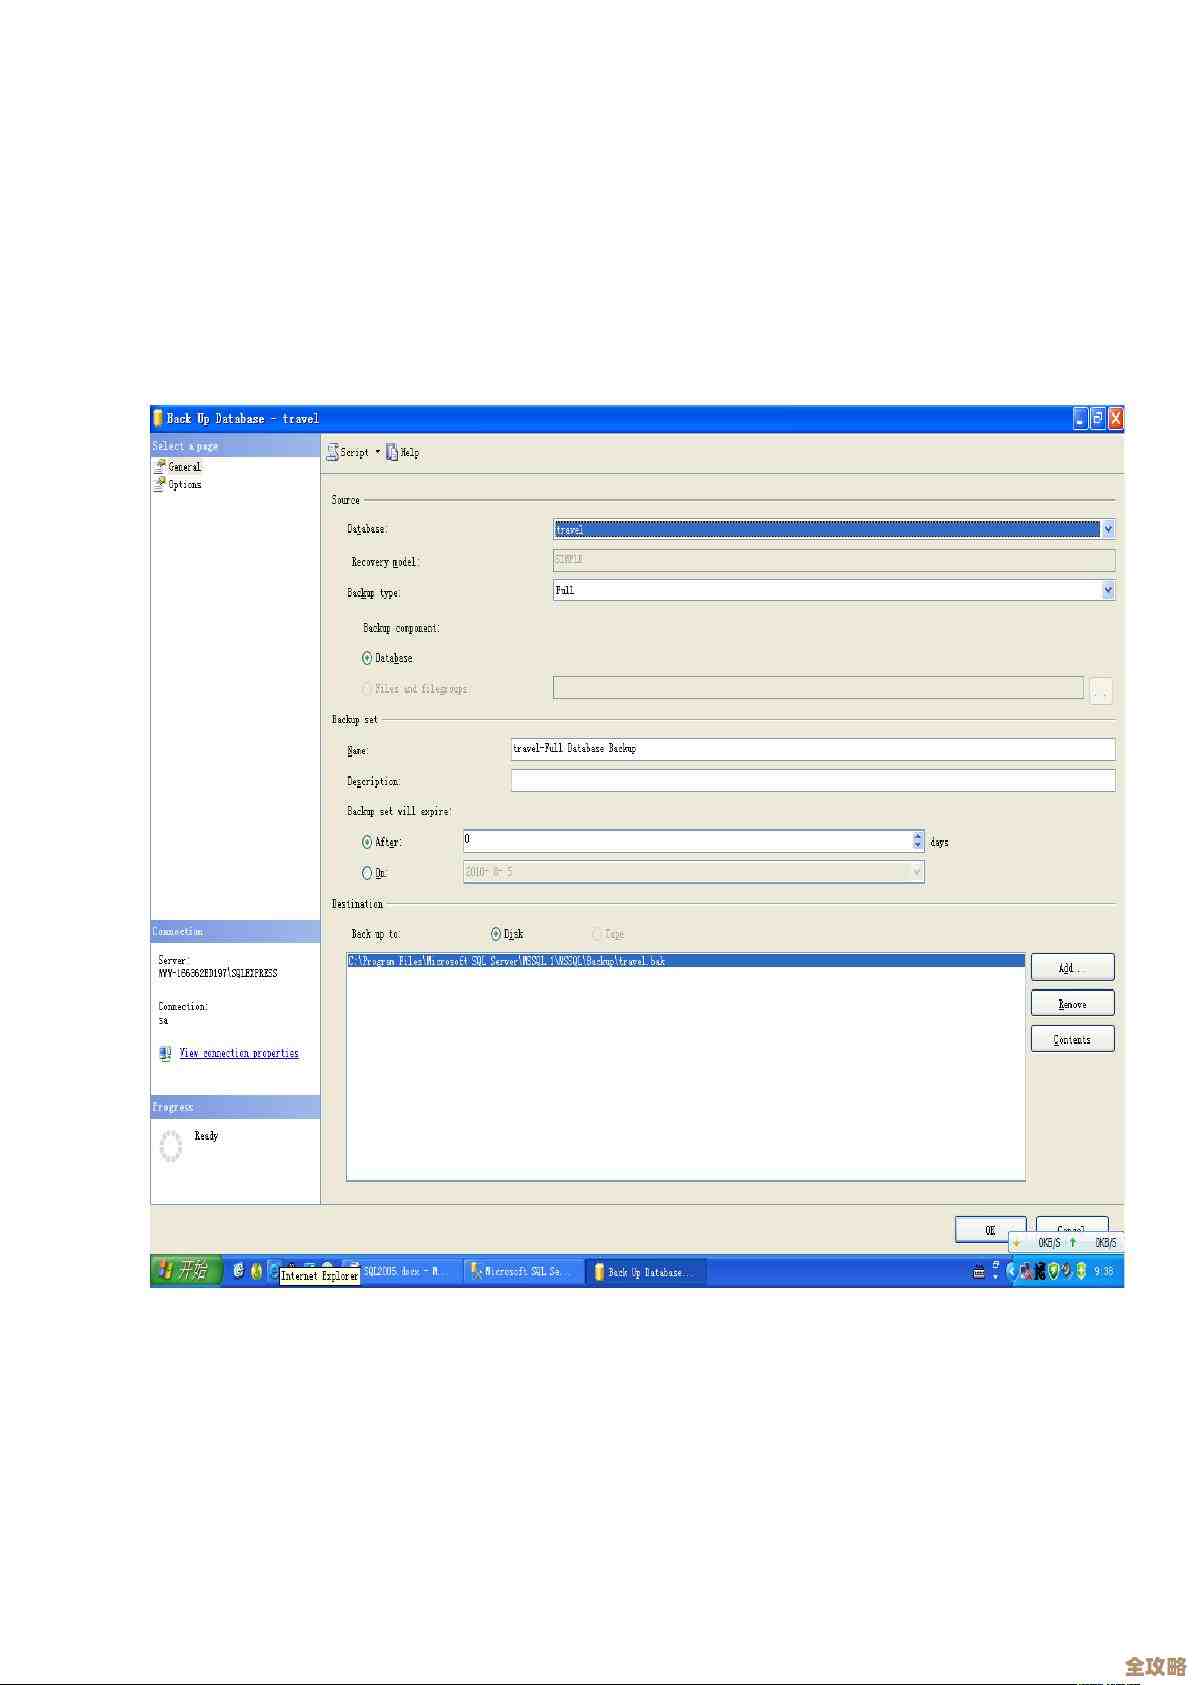Select the General page icon

coord(160,466)
